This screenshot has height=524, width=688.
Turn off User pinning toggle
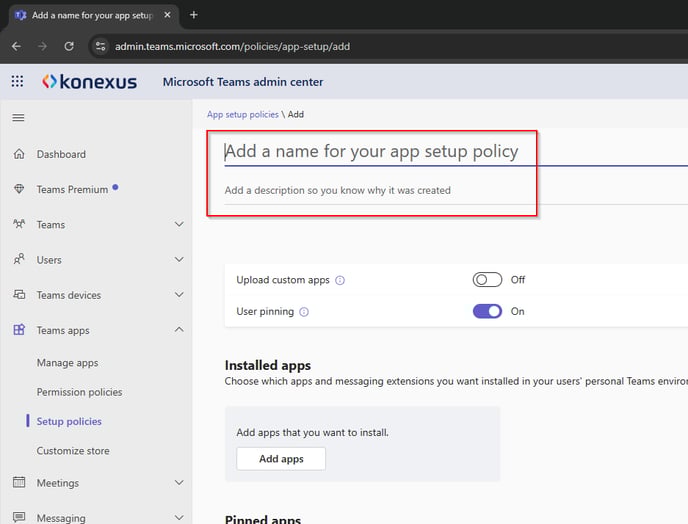tap(487, 311)
